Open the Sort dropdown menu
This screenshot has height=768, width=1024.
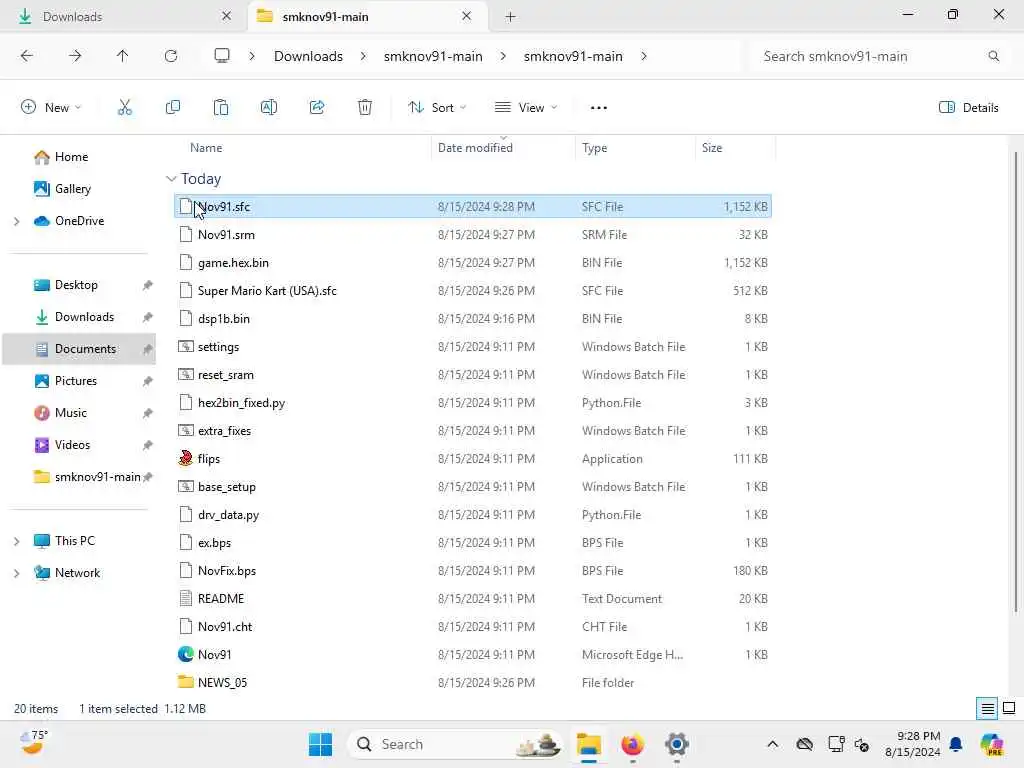[437, 108]
